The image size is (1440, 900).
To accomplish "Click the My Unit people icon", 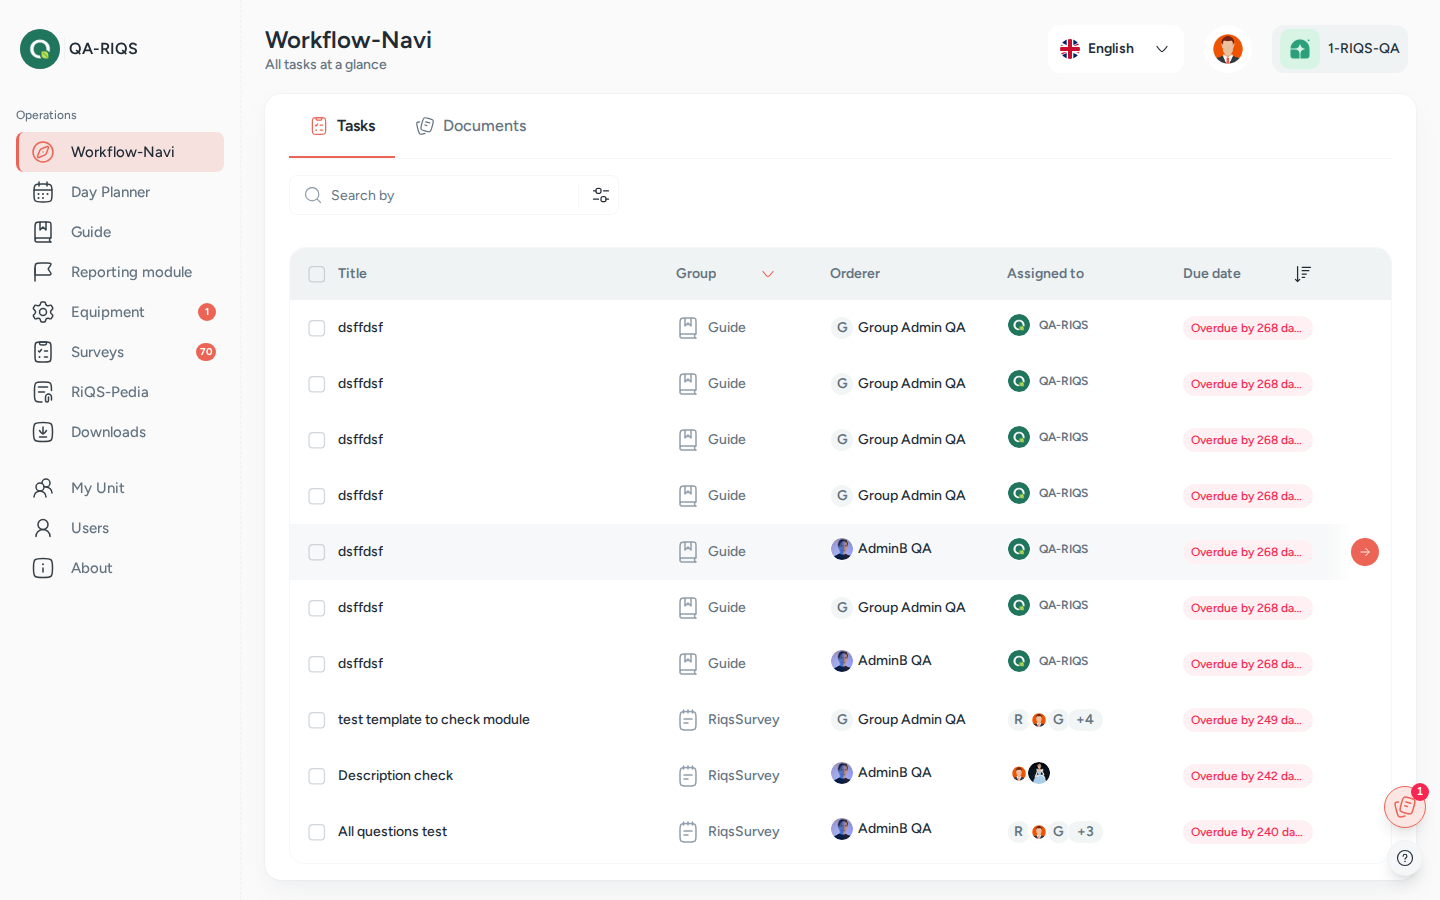I will pos(43,488).
